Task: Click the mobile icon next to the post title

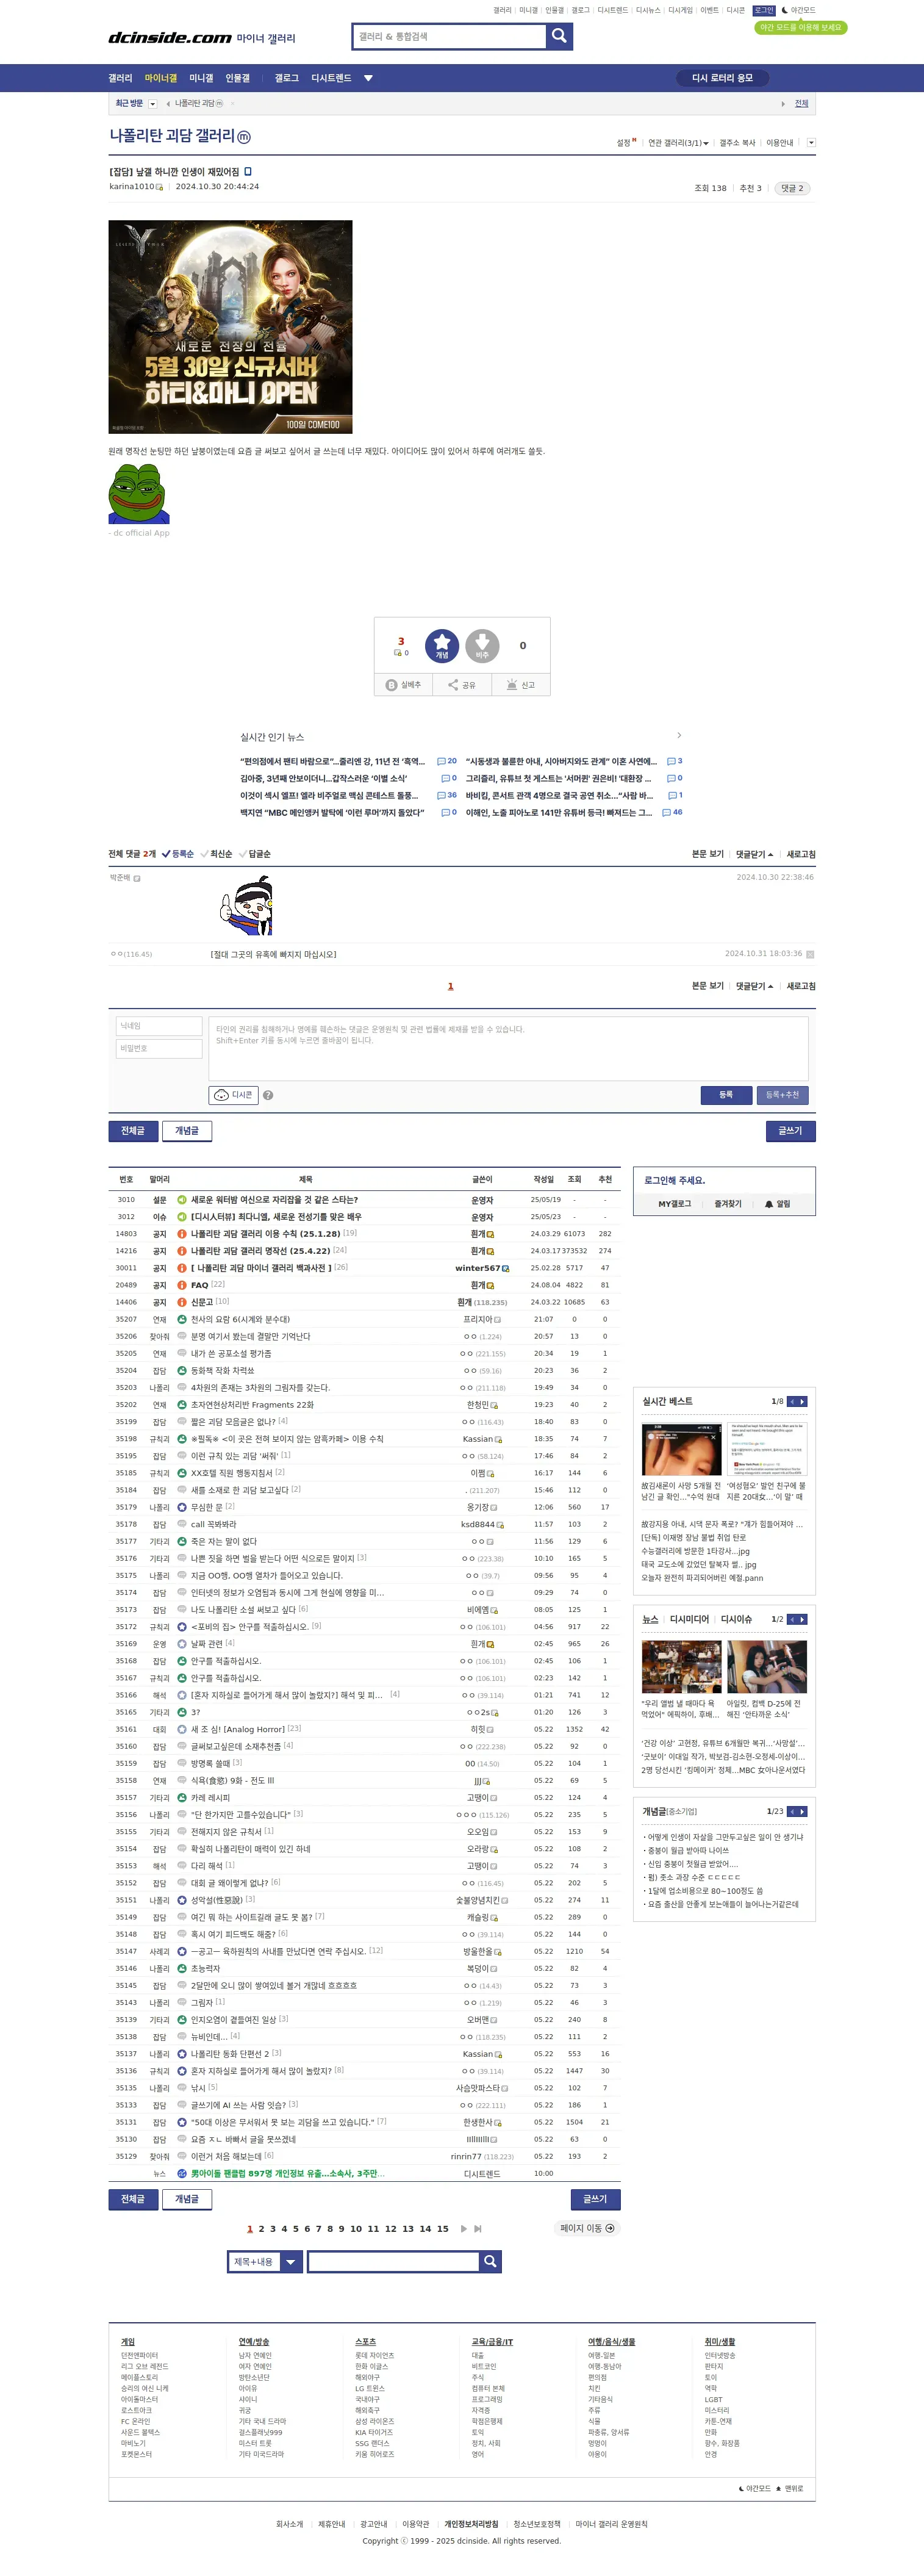Action: pyautogui.click(x=248, y=171)
